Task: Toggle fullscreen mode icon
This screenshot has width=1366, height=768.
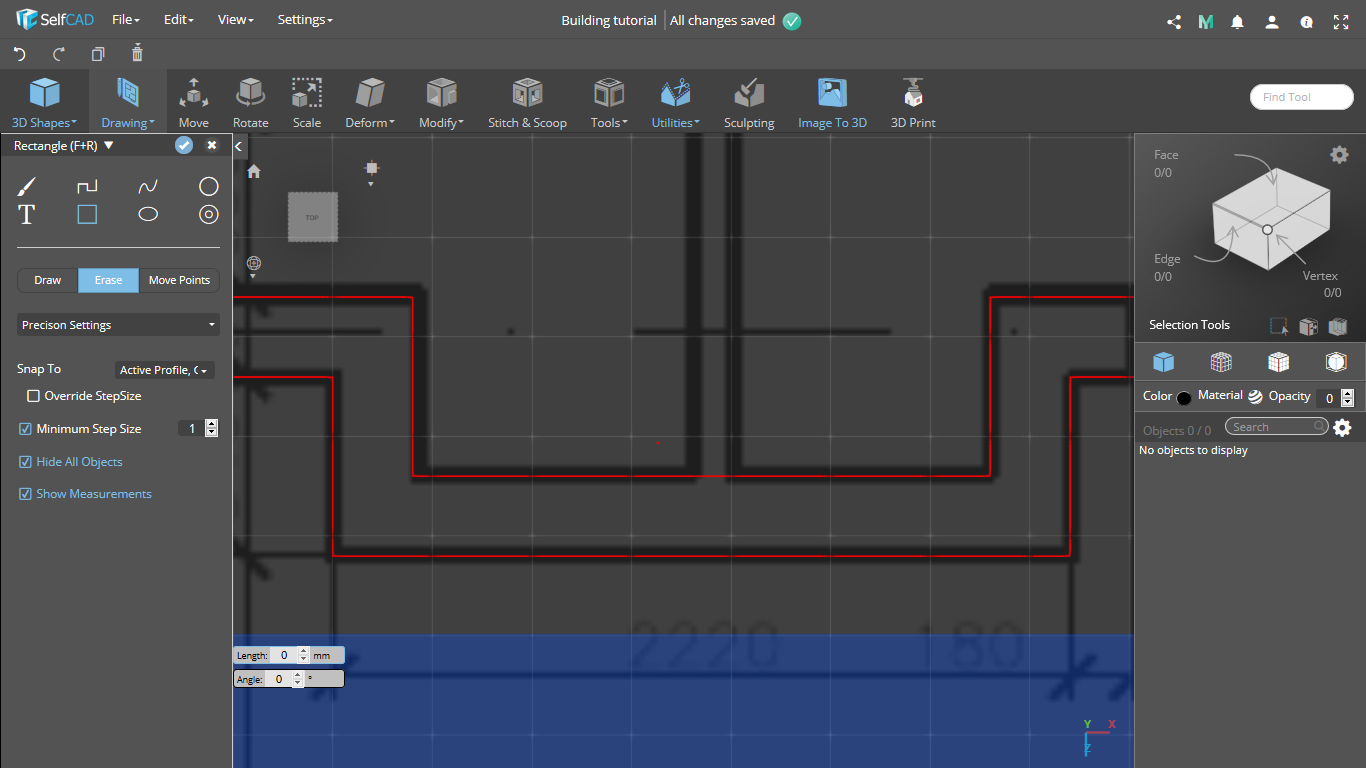Action: [x=1342, y=22]
